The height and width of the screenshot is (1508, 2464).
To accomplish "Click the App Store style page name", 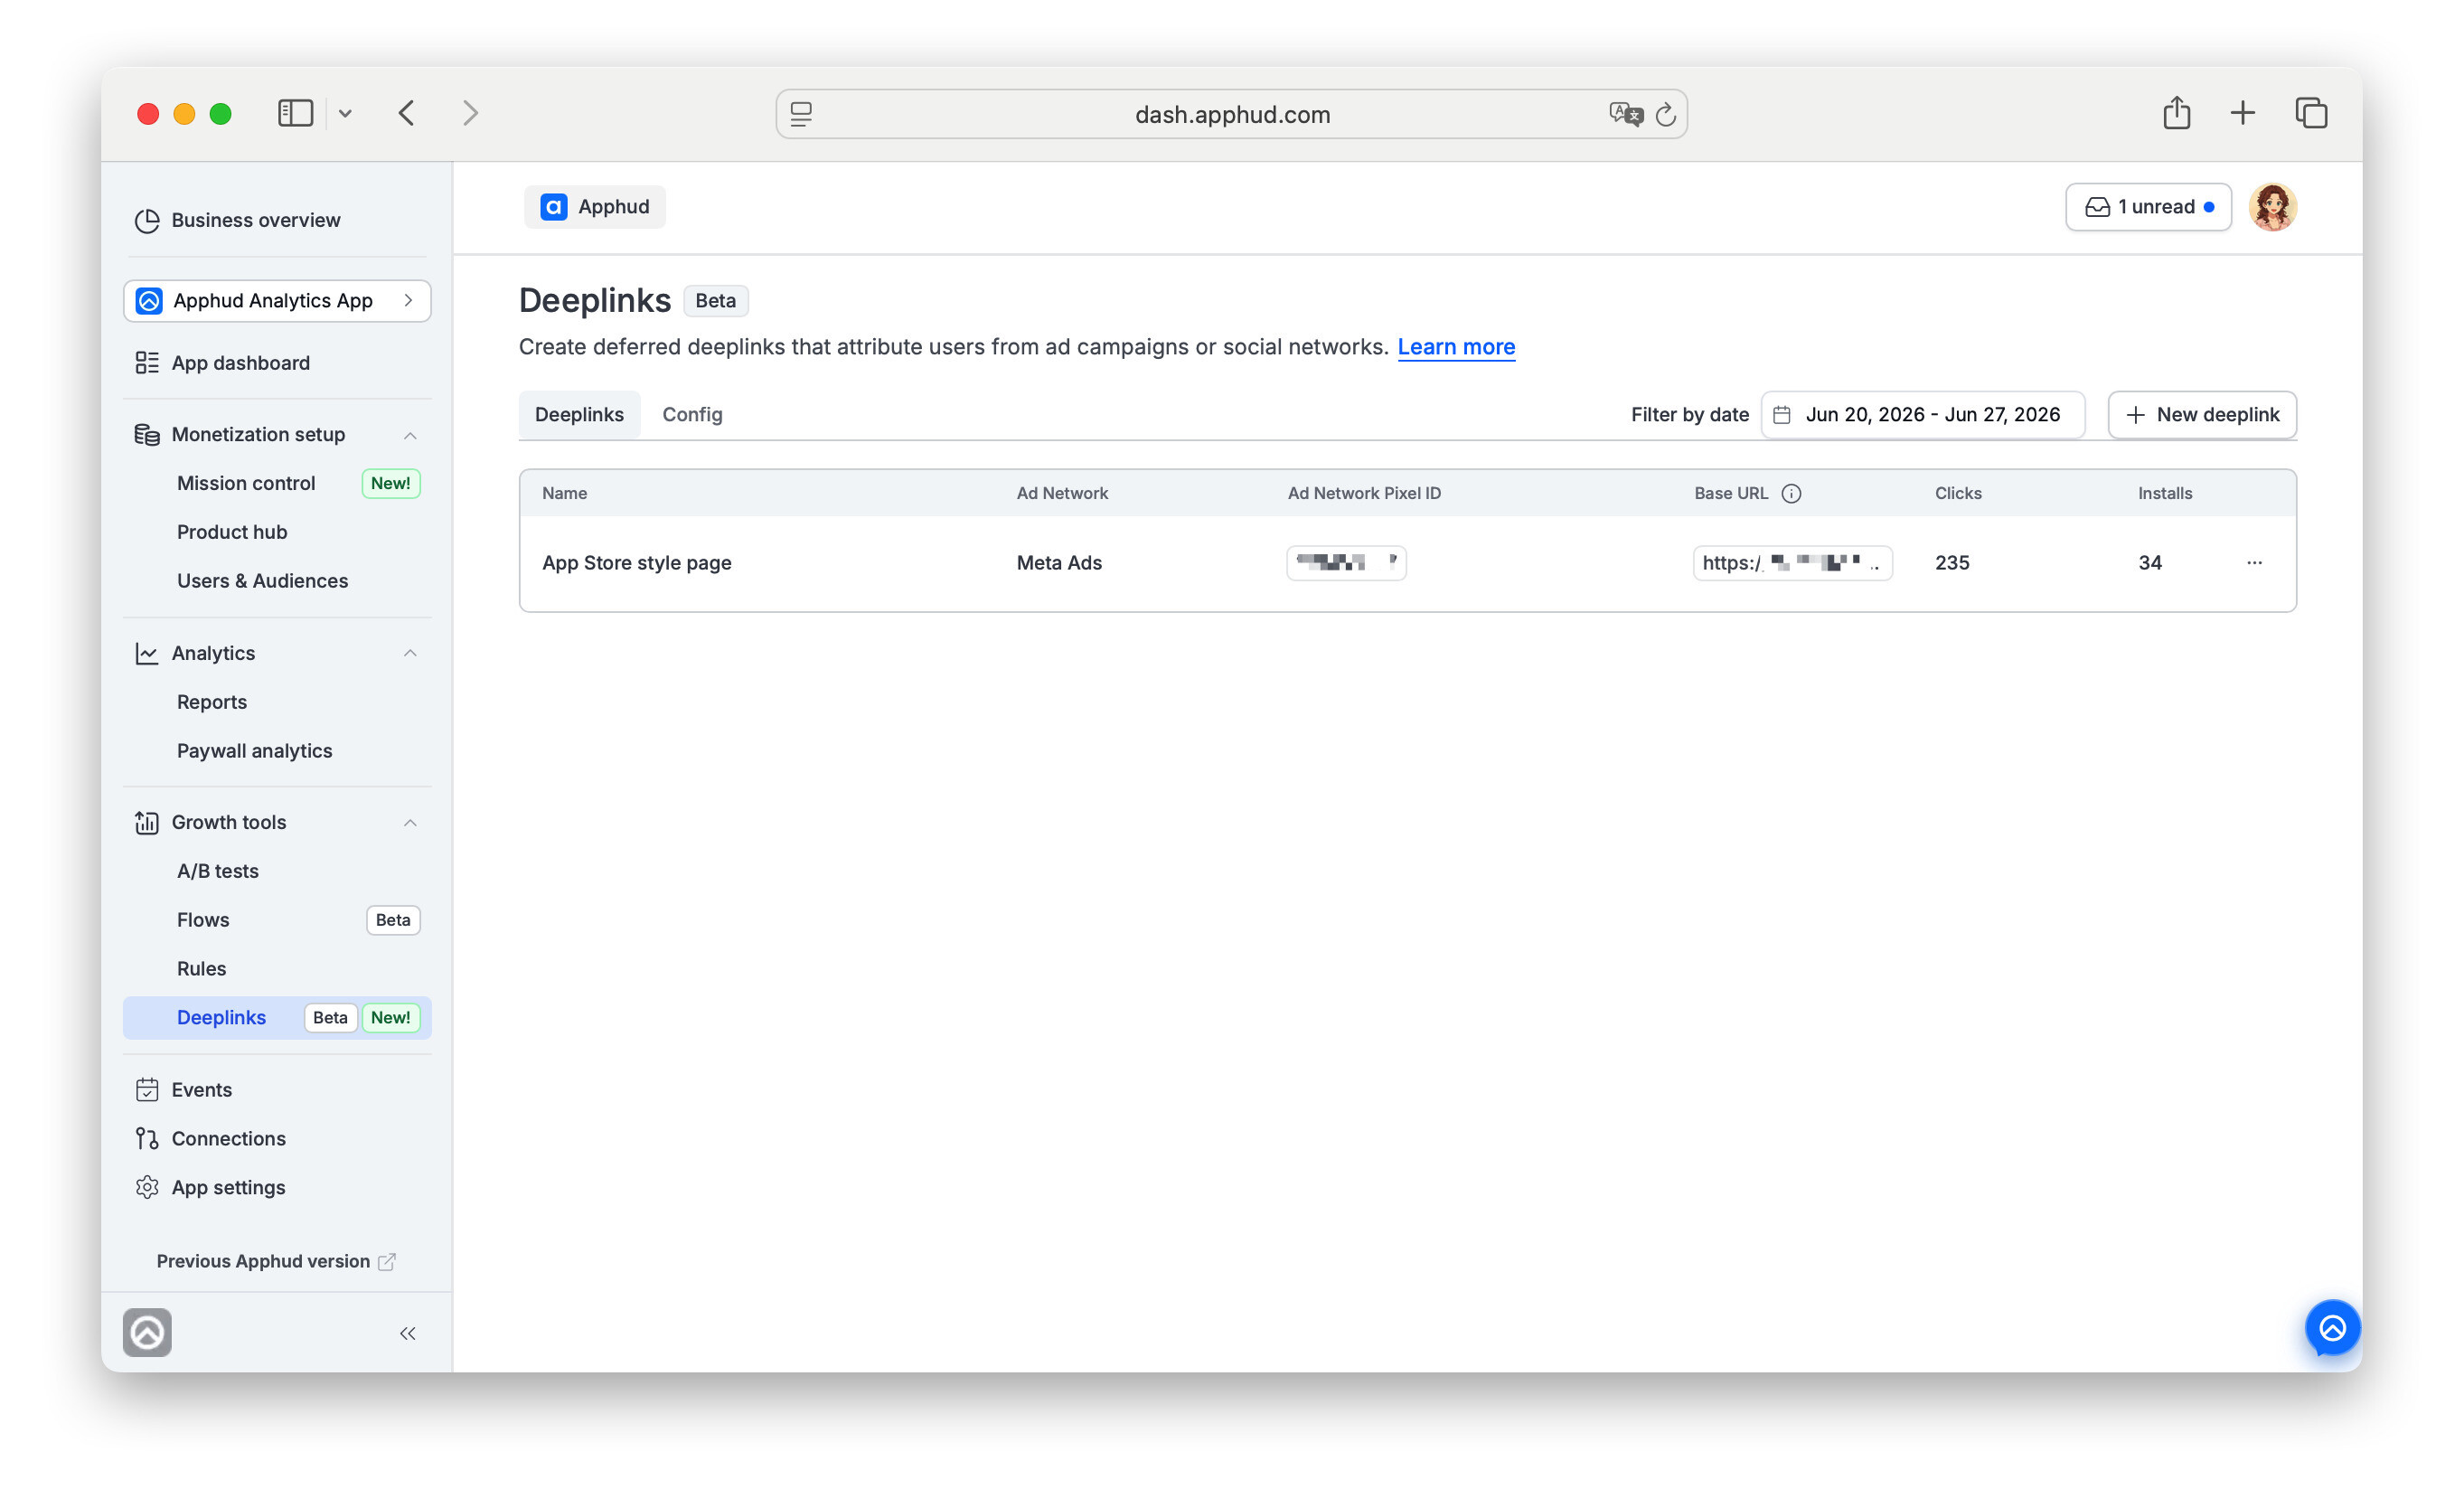I will click(637, 563).
